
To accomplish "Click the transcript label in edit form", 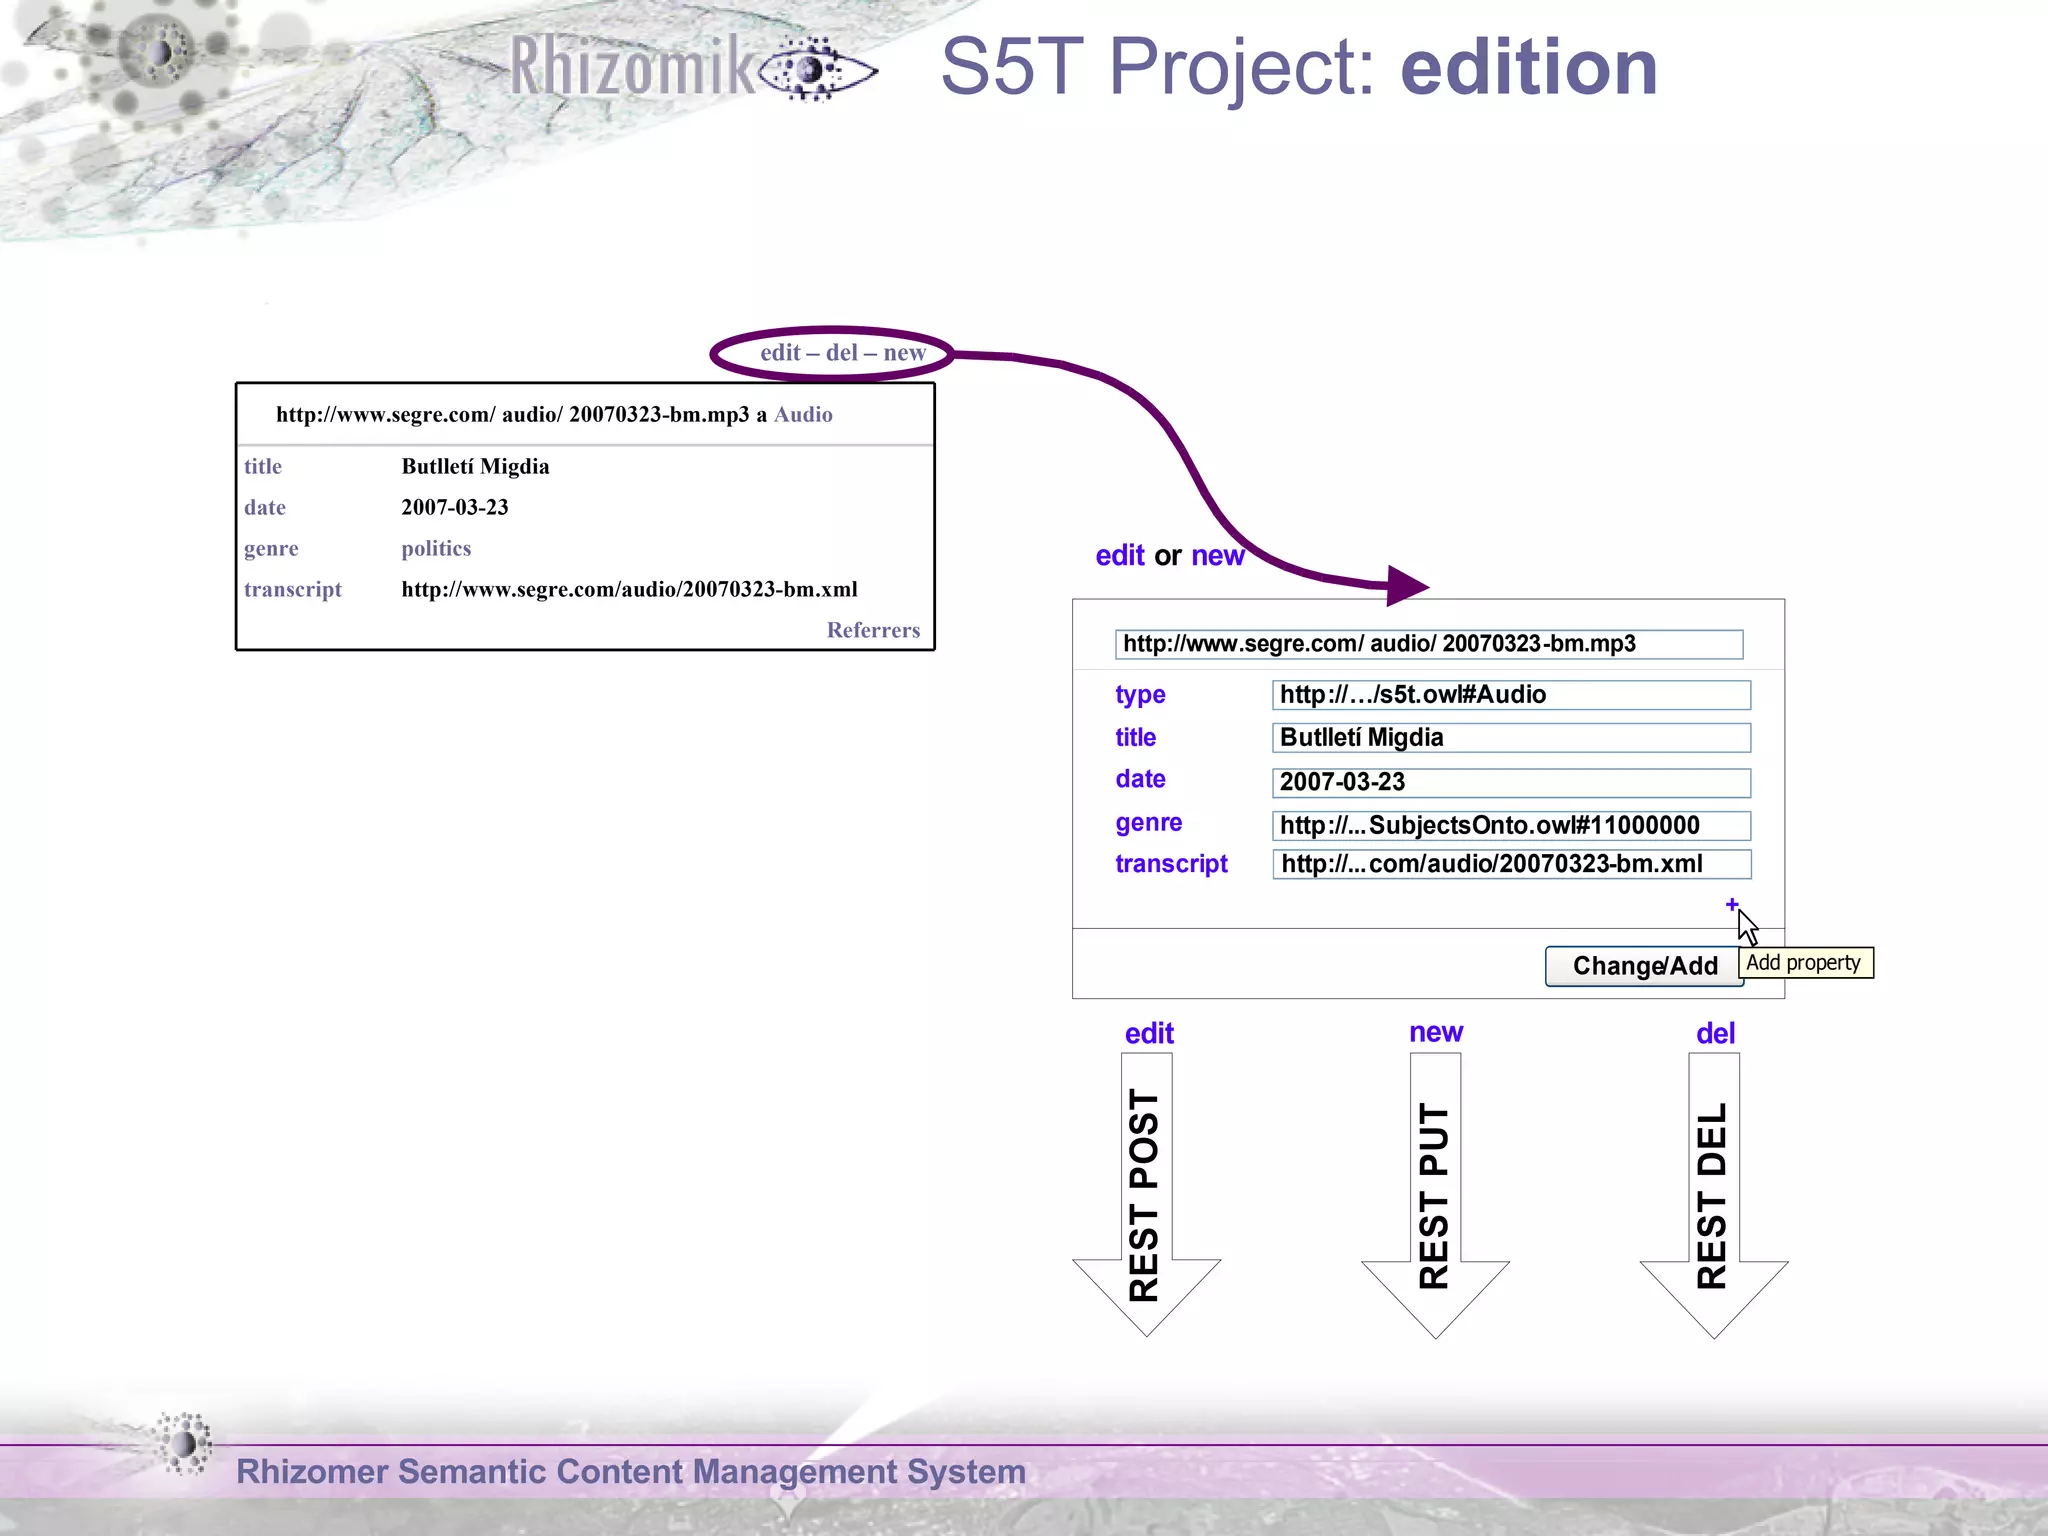I will [x=1171, y=864].
